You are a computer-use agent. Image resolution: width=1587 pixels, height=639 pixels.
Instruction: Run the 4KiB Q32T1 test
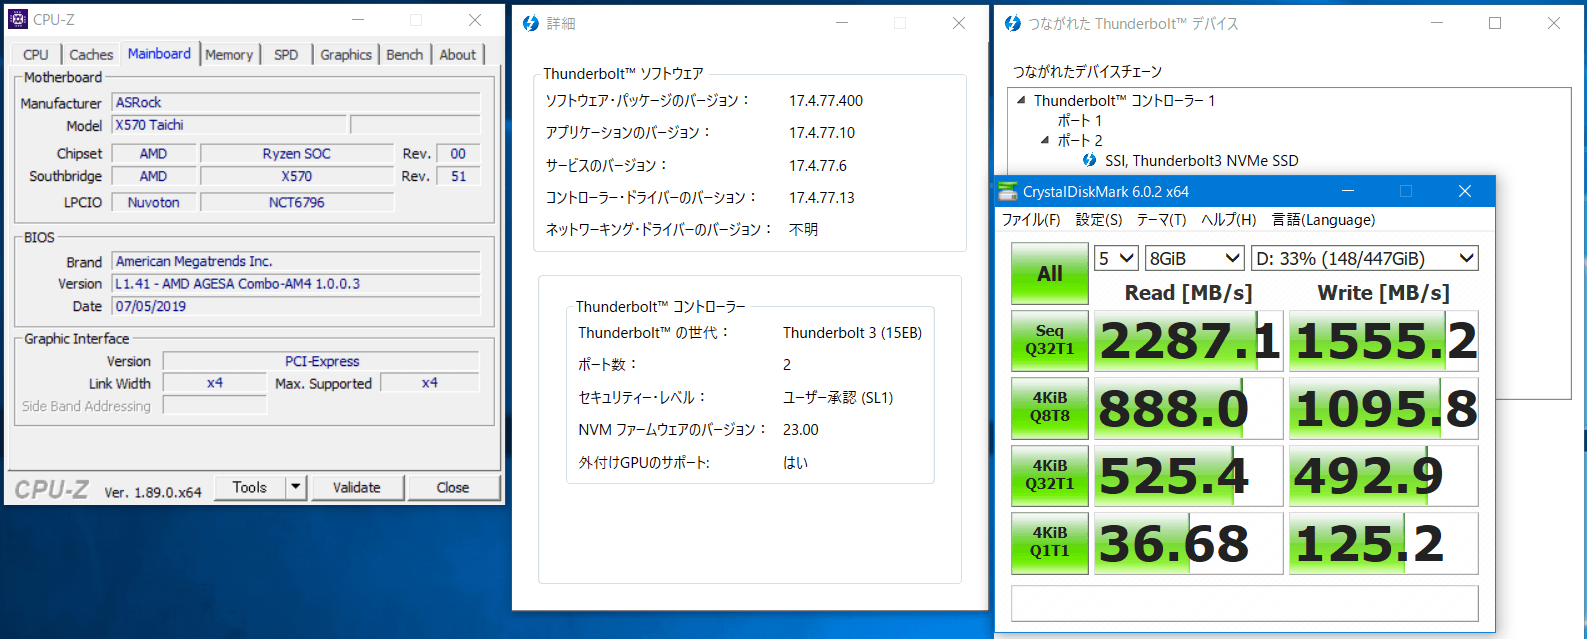pos(1050,475)
